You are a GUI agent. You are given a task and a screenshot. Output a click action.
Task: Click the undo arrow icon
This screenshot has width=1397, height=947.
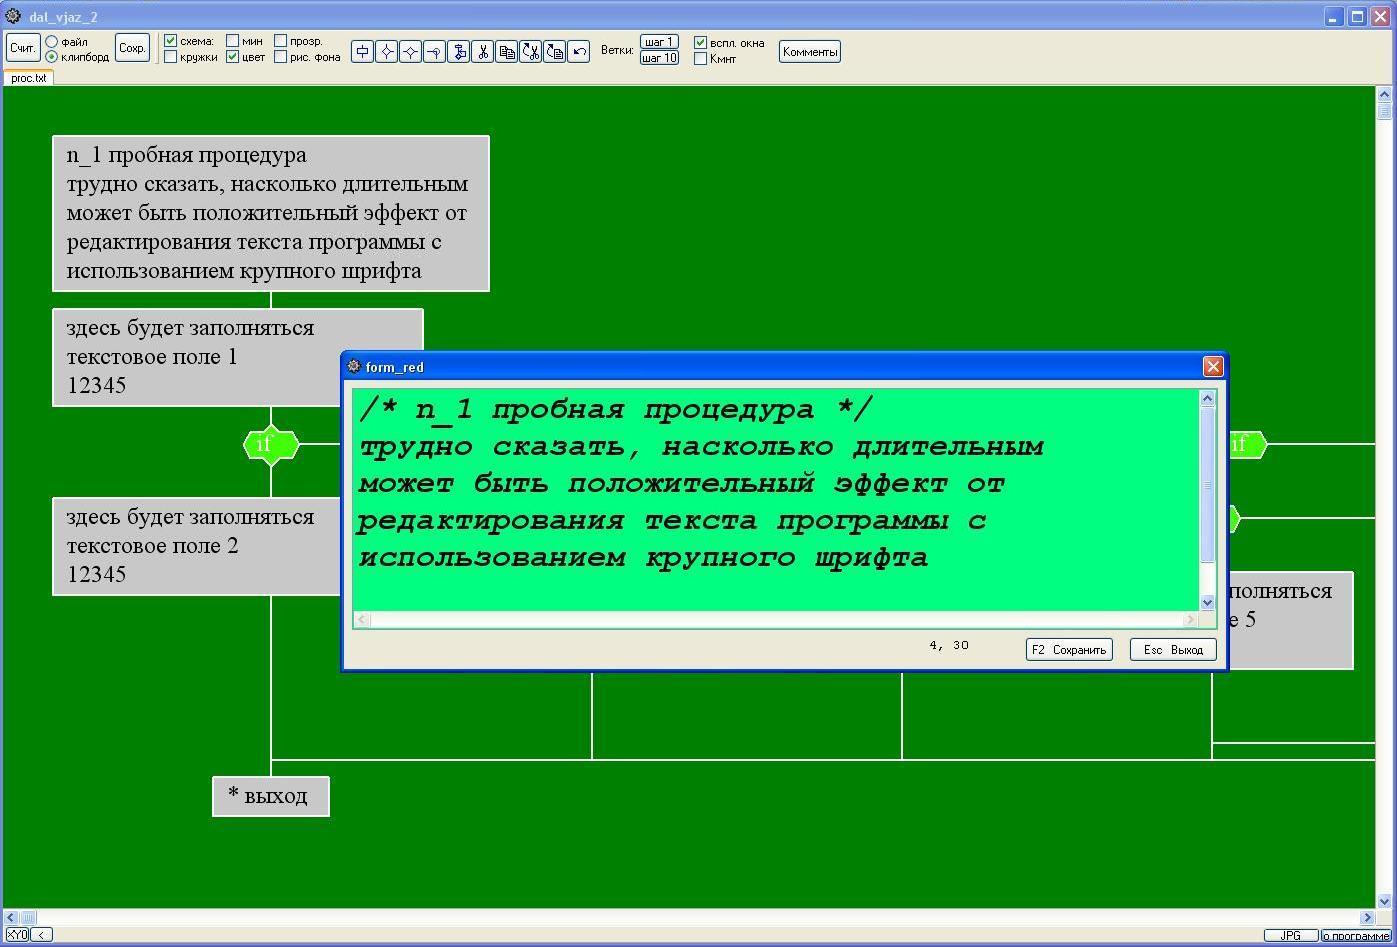(579, 51)
